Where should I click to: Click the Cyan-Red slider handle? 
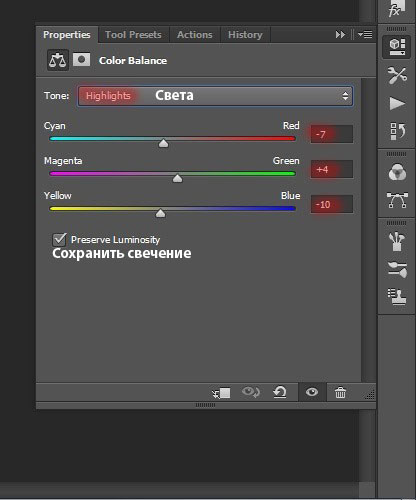[x=163, y=143]
